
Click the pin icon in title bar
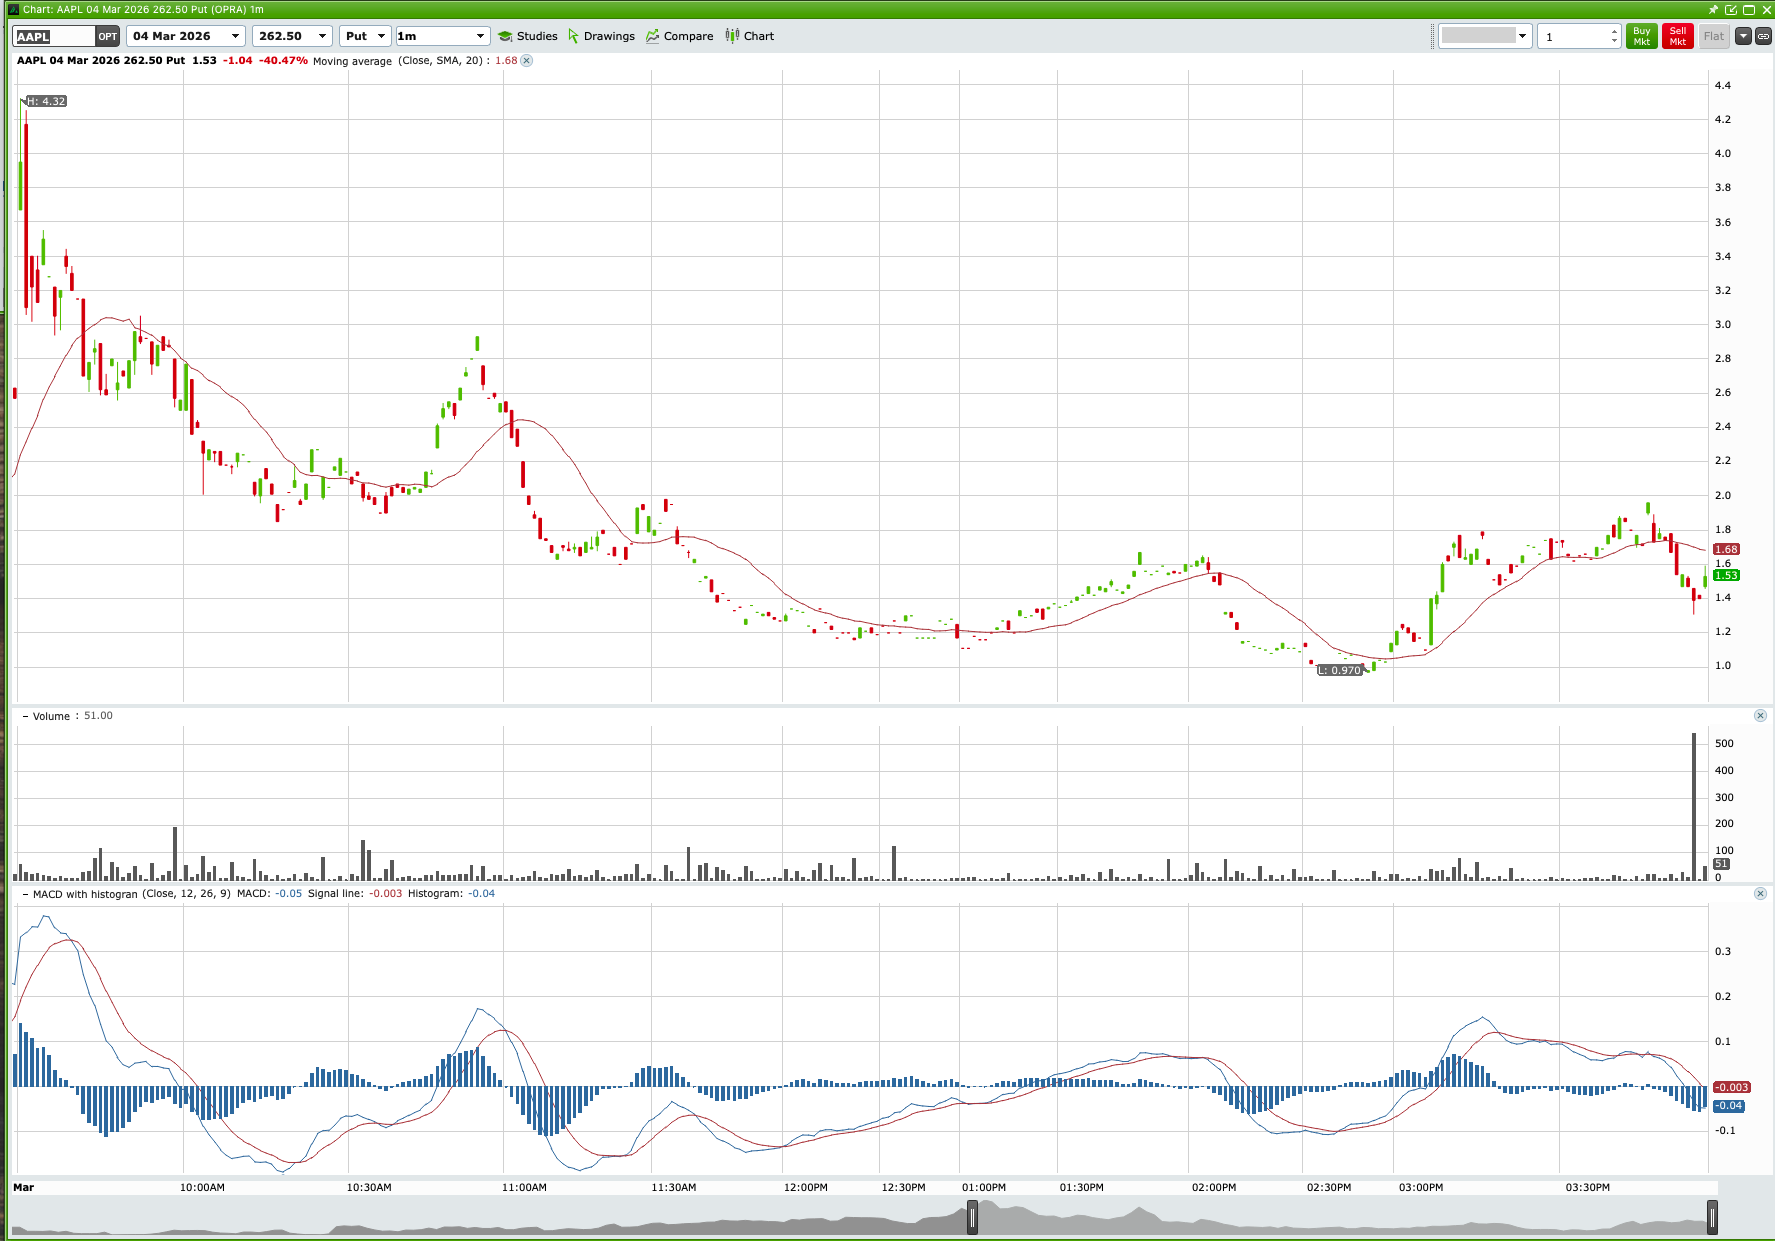click(x=1713, y=10)
